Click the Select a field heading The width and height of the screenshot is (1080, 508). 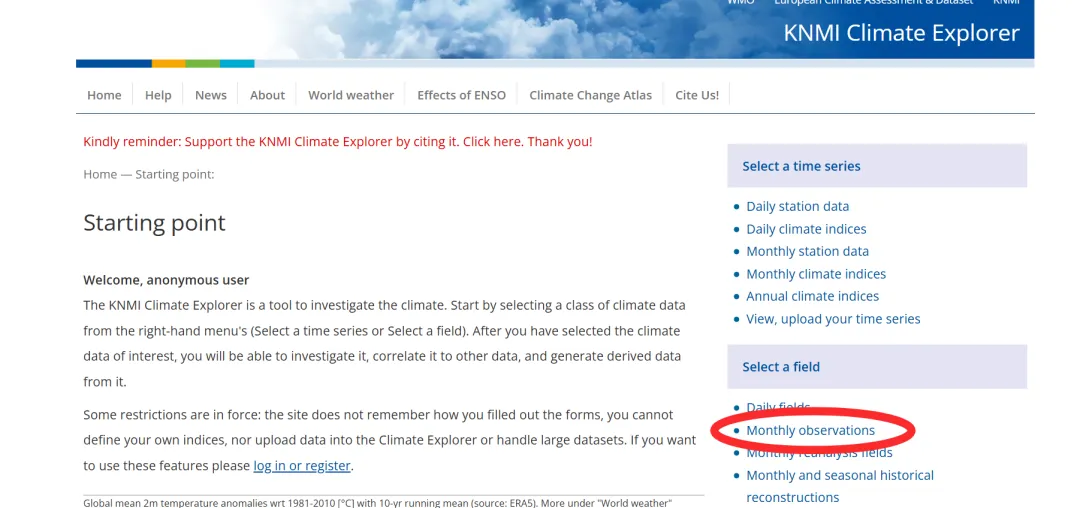pos(781,367)
